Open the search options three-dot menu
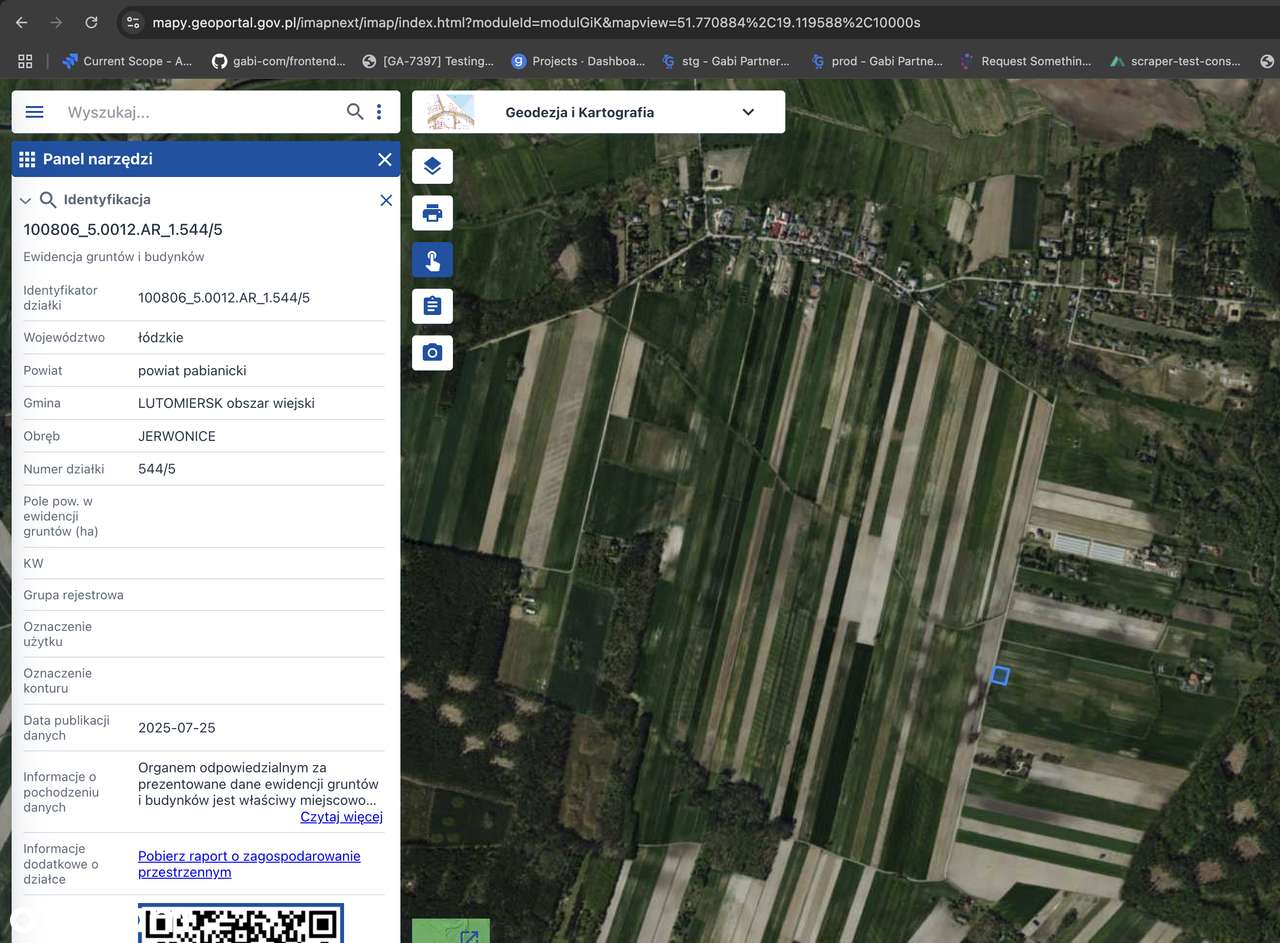The image size is (1280, 943). pyautogui.click(x=379, y=112)
